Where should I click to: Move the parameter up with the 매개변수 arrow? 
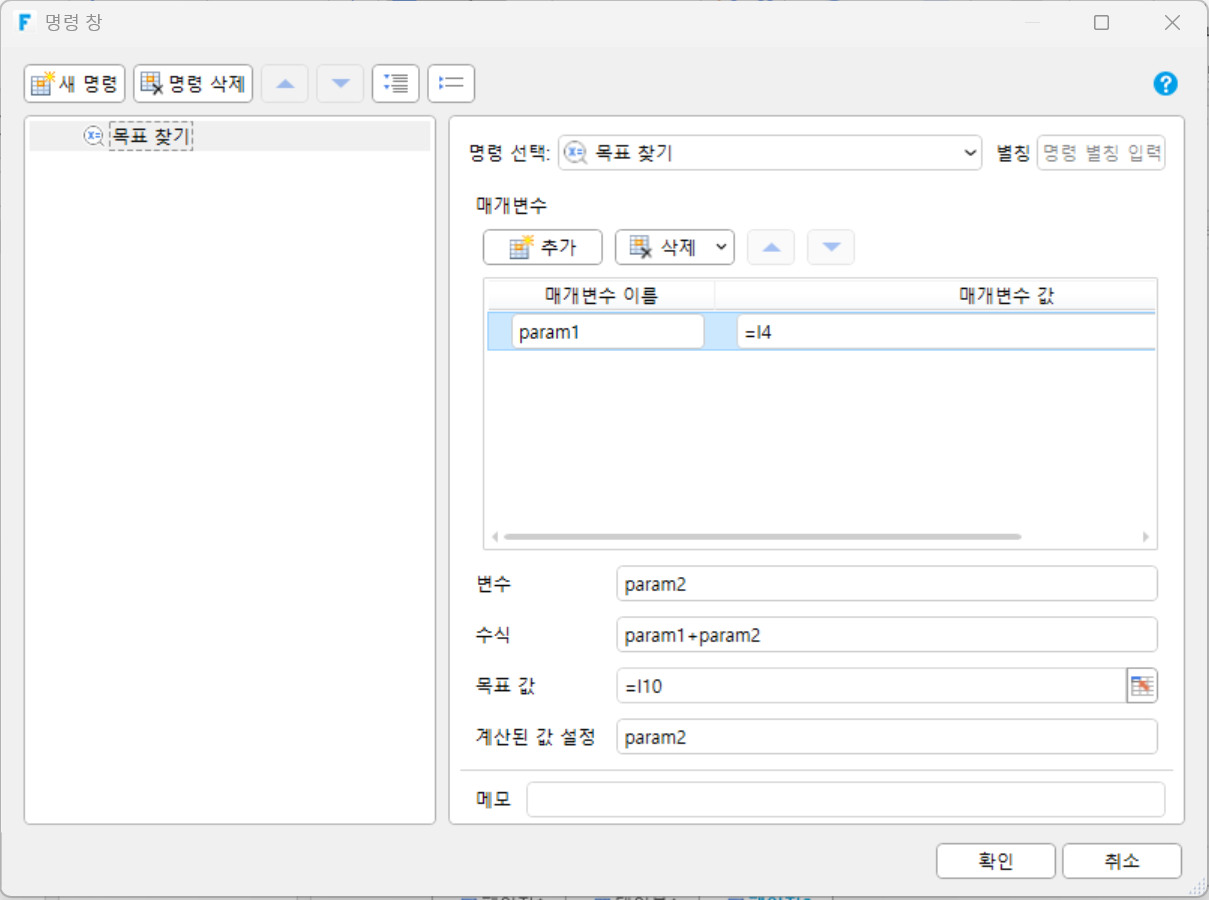pyautogui.click(x=771, y=247)
